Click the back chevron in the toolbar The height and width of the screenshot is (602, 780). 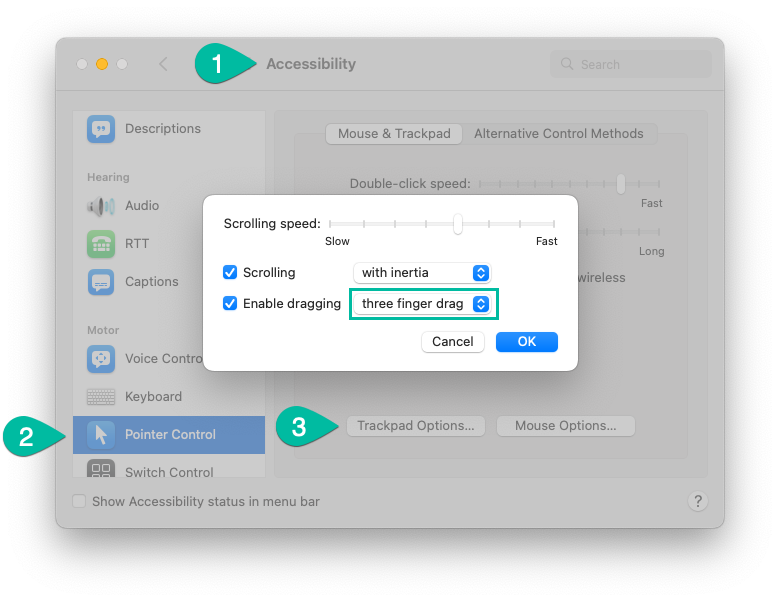[163, 64]
